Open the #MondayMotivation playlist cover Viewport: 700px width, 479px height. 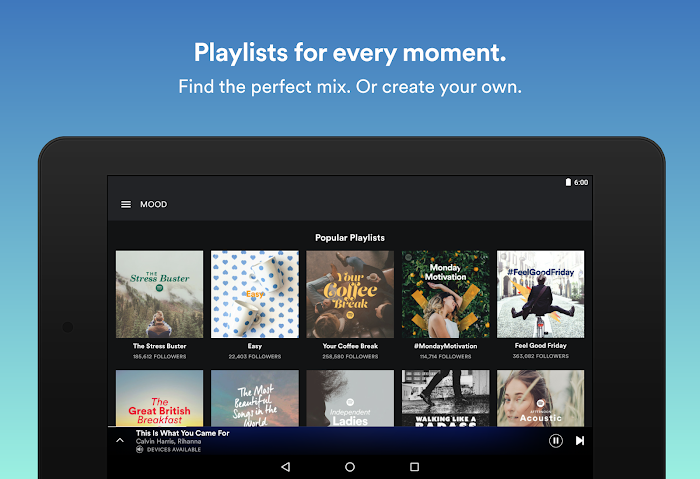tap(445, 293)
